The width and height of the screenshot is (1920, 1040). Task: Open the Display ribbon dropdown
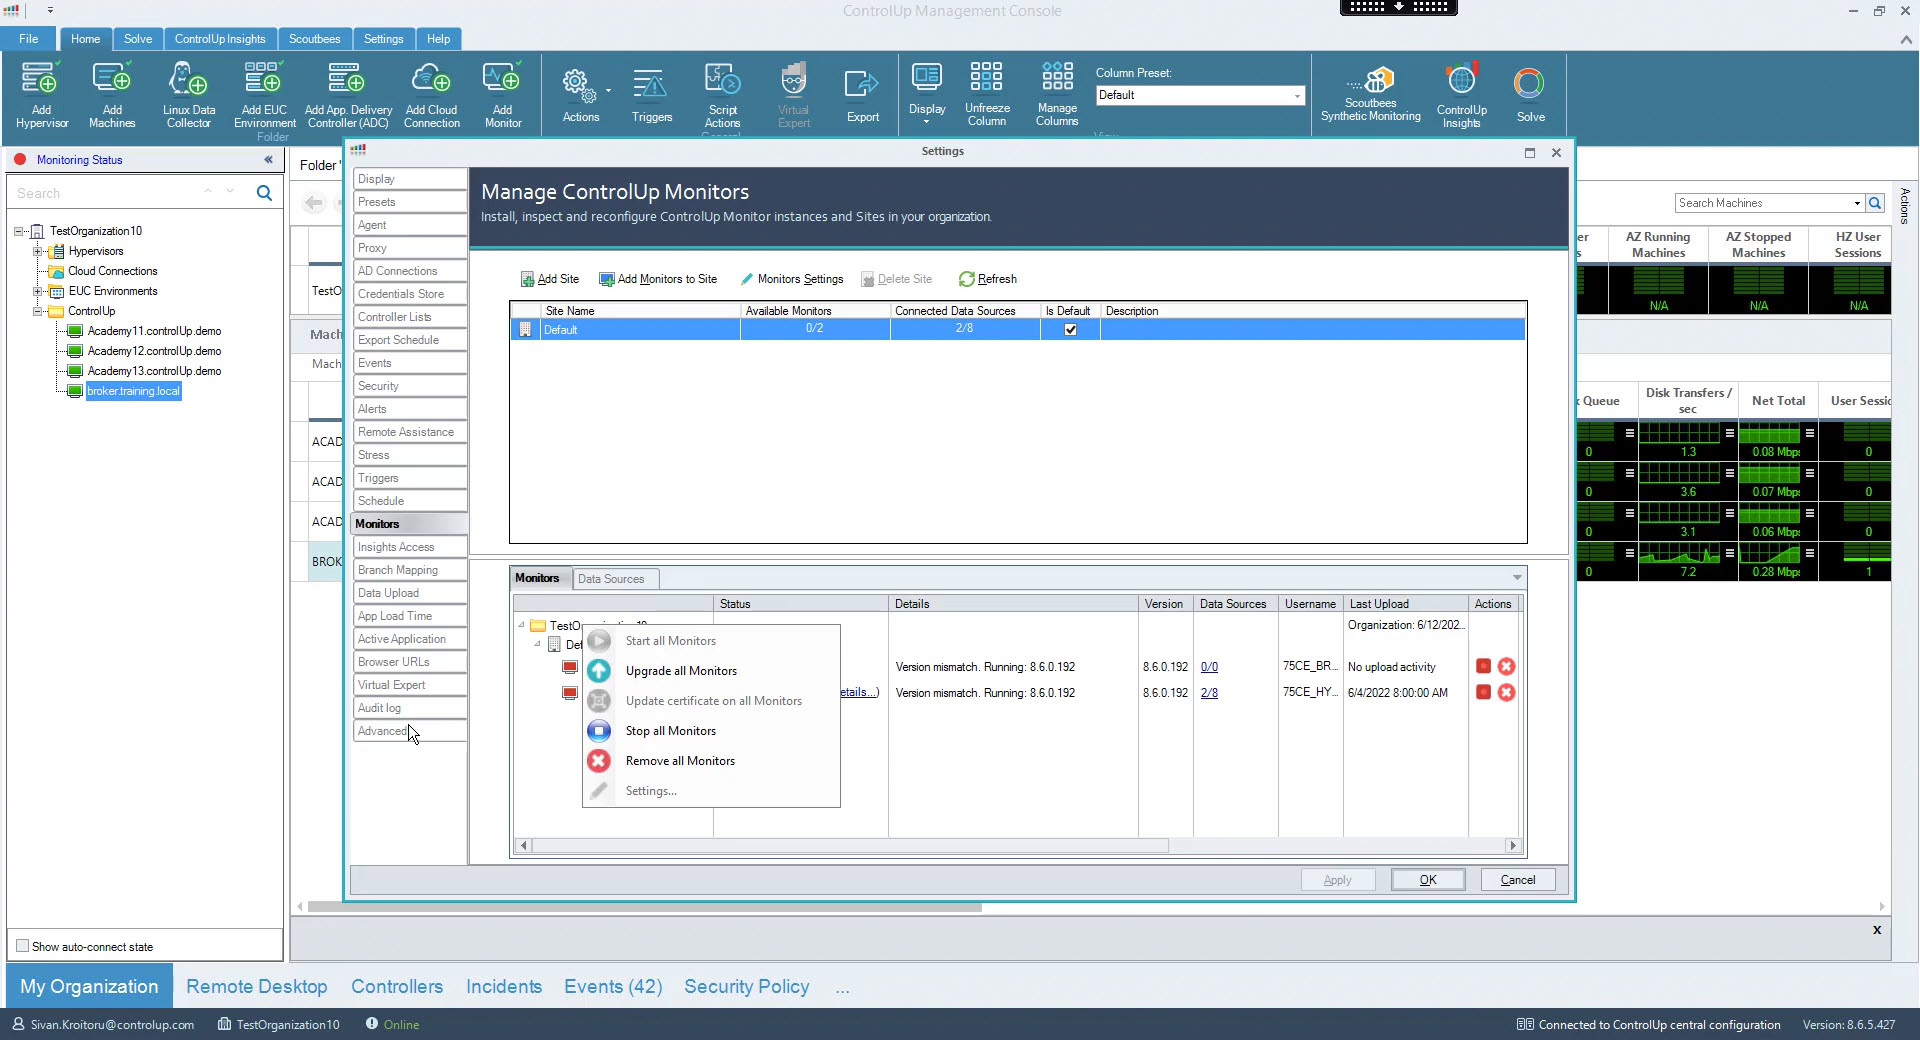coord(927,93)
